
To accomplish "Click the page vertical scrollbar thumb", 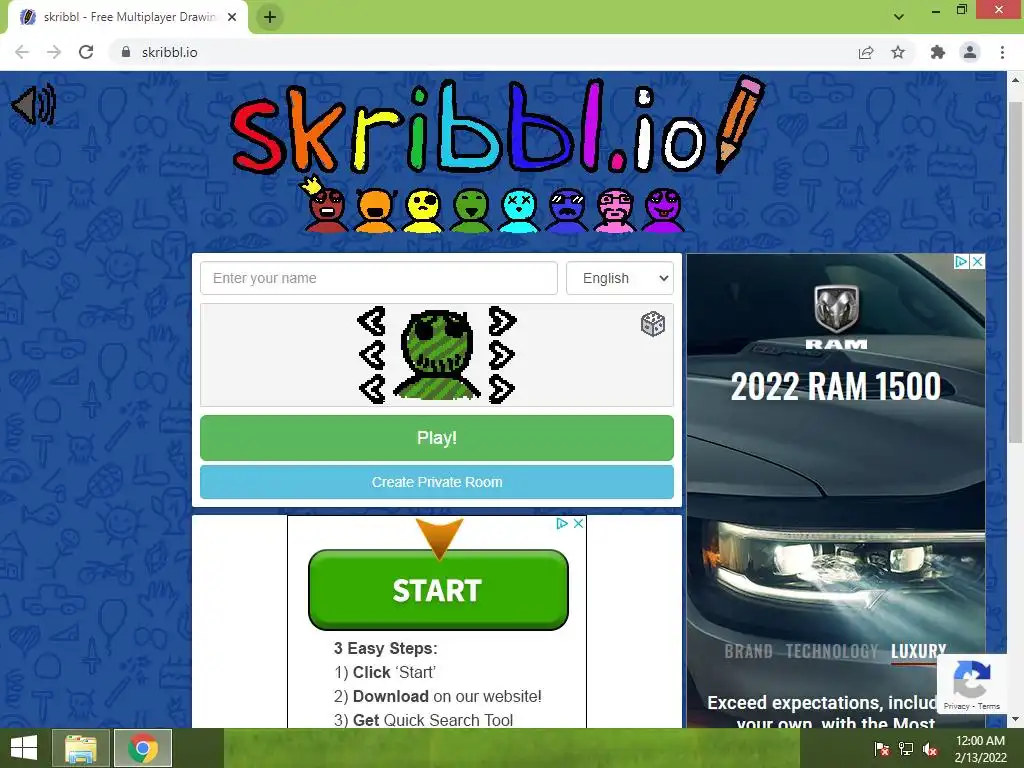I will [x=1016, y=272].
